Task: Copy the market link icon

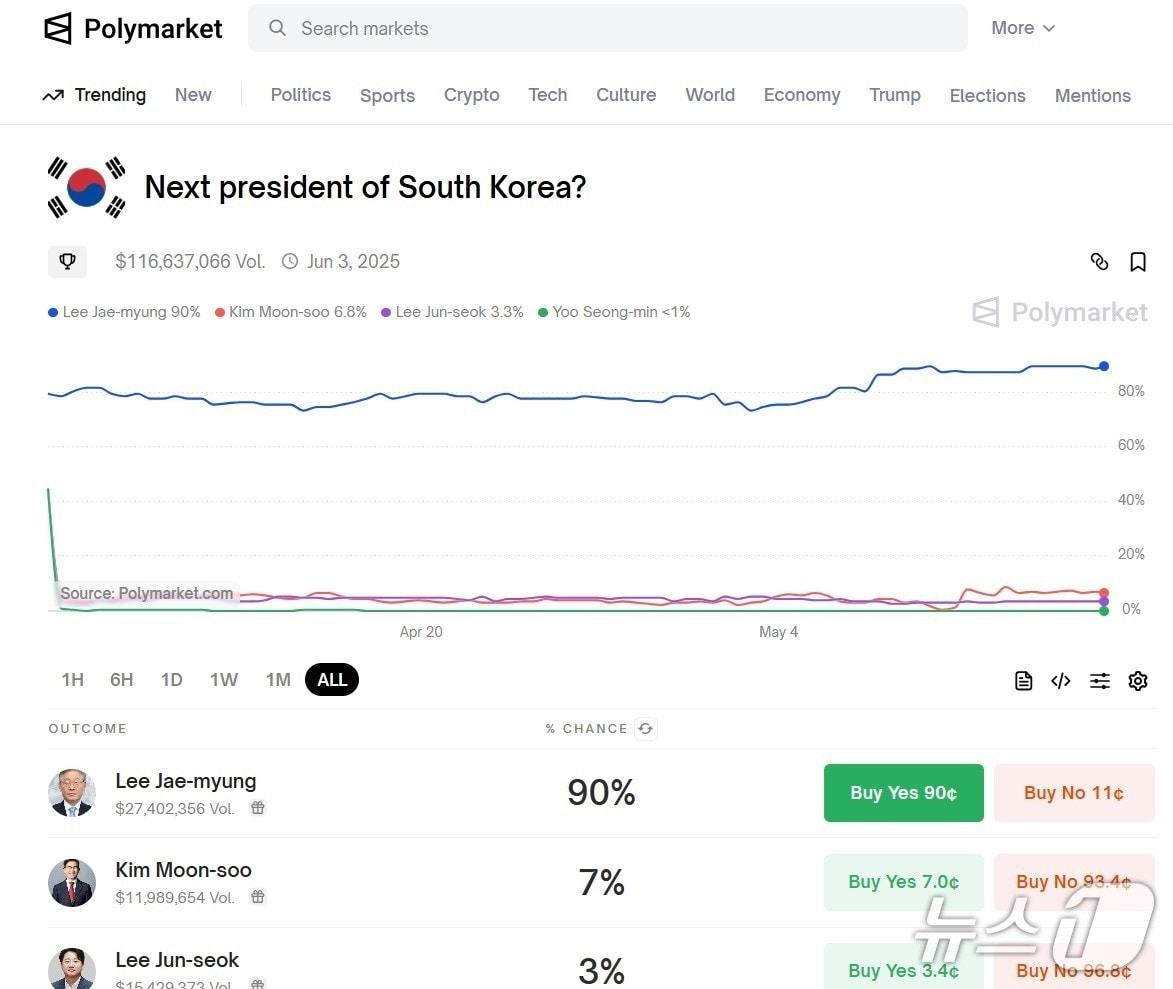Action: [1099, 262]
